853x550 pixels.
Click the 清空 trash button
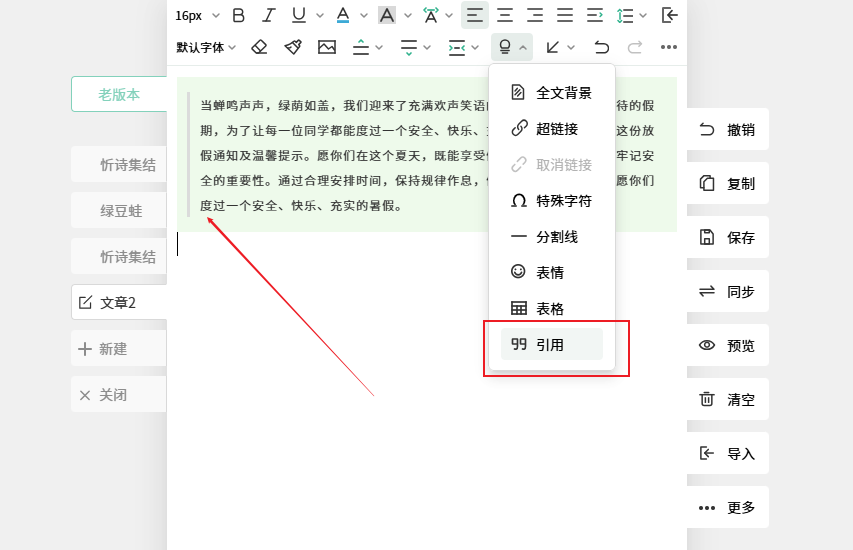tap(728, 399)
